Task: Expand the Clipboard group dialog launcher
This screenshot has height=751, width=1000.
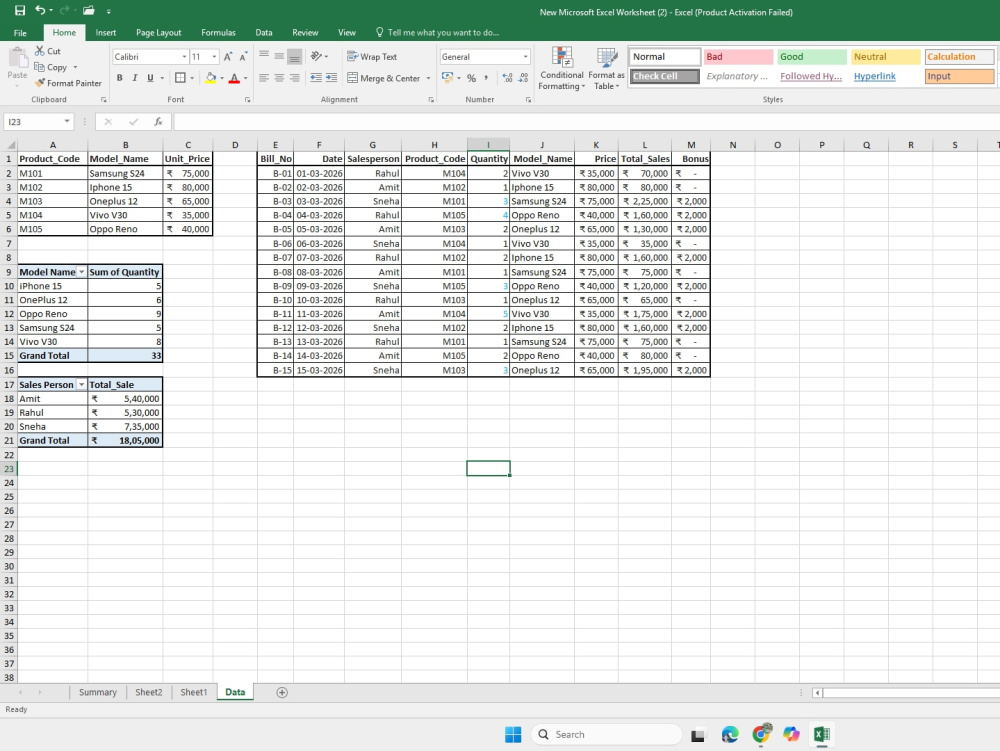Action: pyautogui.click(x=103, y=100)
